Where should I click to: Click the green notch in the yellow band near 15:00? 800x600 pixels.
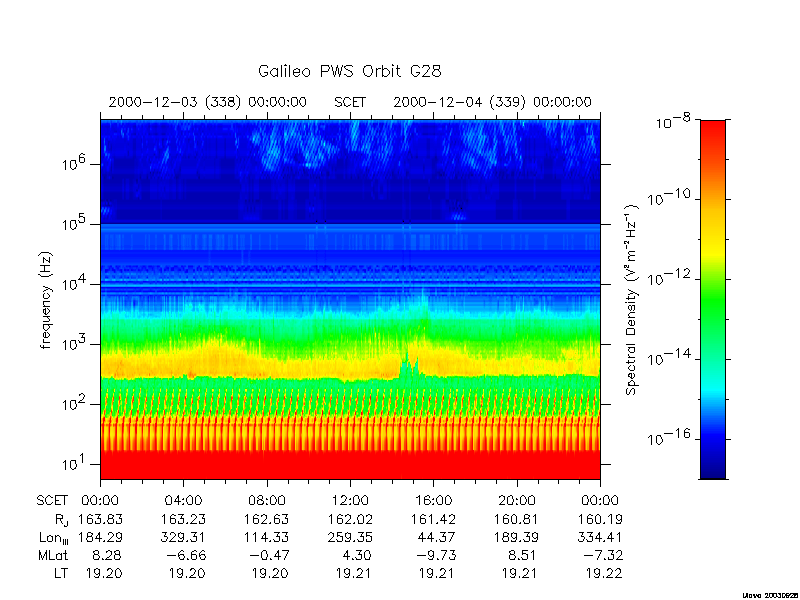point(409,367)
